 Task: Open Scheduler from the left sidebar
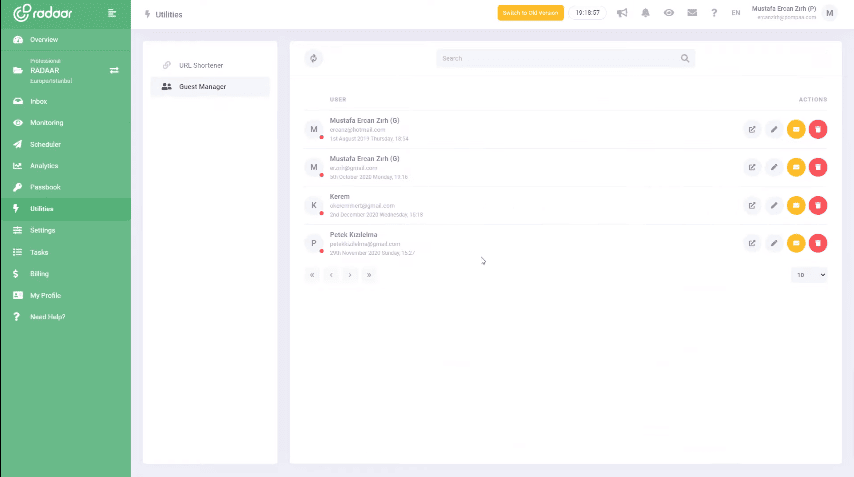(45, 144)
